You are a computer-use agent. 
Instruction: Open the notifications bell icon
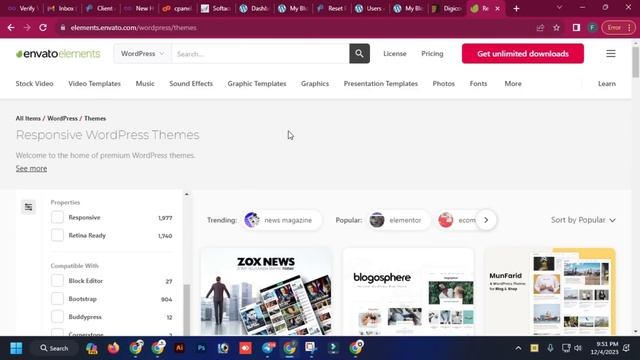coord(627,348)
